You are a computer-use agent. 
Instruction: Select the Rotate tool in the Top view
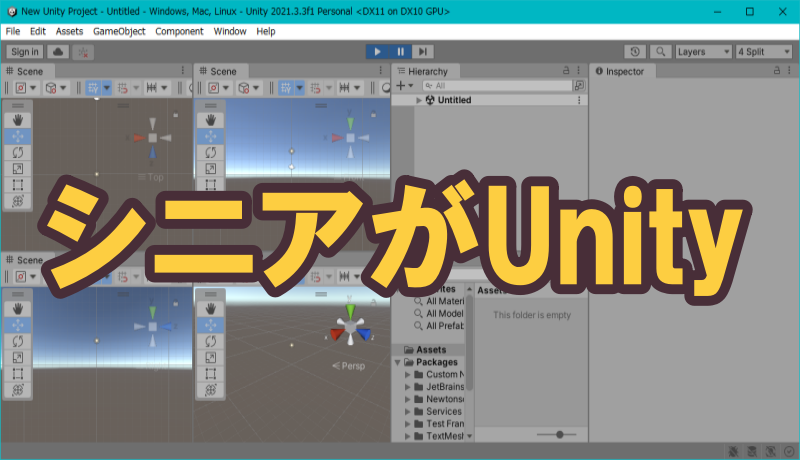18,152
